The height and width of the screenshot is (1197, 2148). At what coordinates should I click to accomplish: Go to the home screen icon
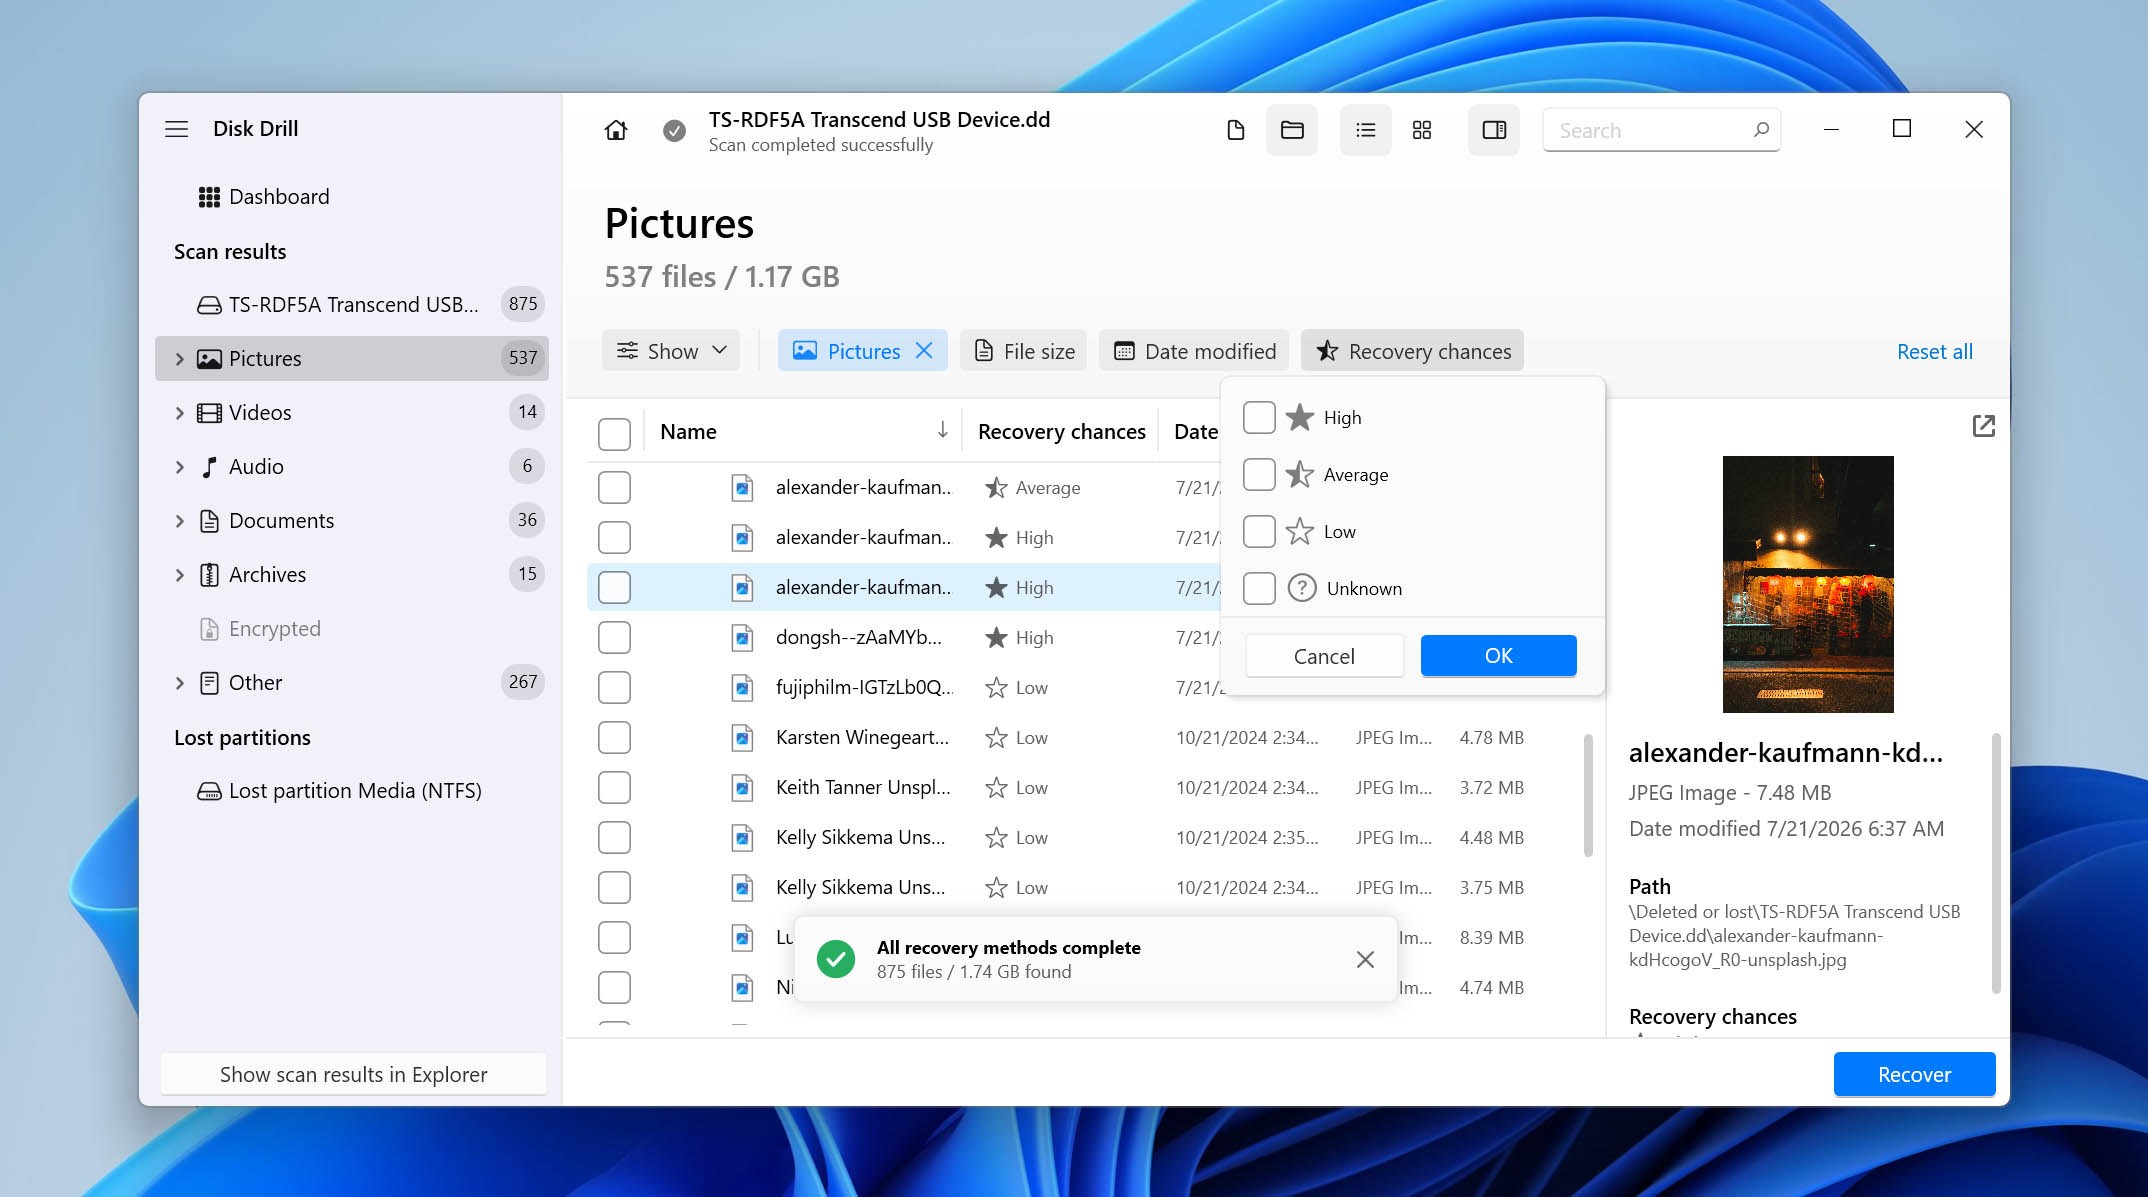[616, 130]
